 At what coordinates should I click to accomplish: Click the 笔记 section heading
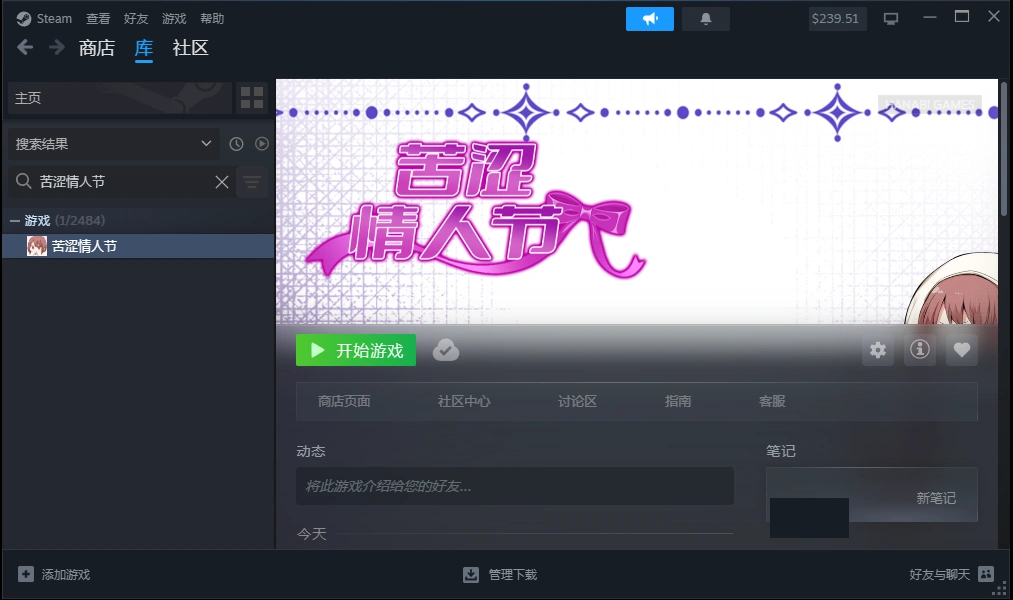tap(780, 451)
